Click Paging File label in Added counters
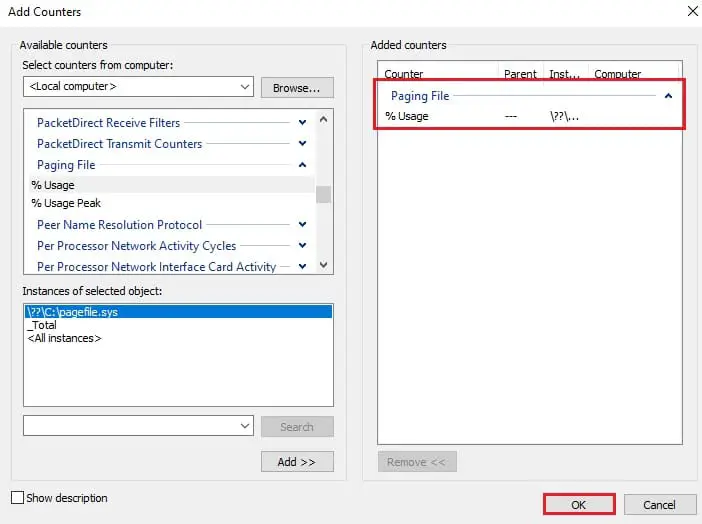The image size is (702, 524). [420, 95]
